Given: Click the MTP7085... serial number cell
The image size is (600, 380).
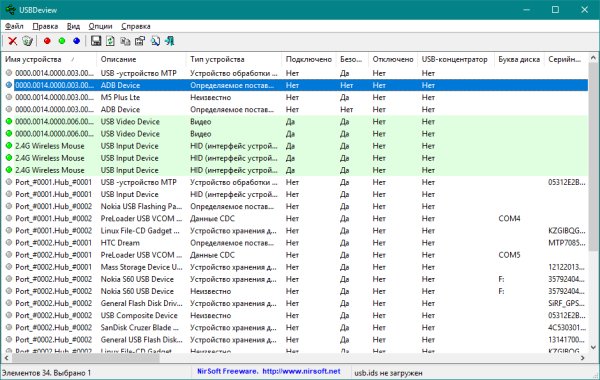Looking at the screenshot, I should tap(567, 243).
